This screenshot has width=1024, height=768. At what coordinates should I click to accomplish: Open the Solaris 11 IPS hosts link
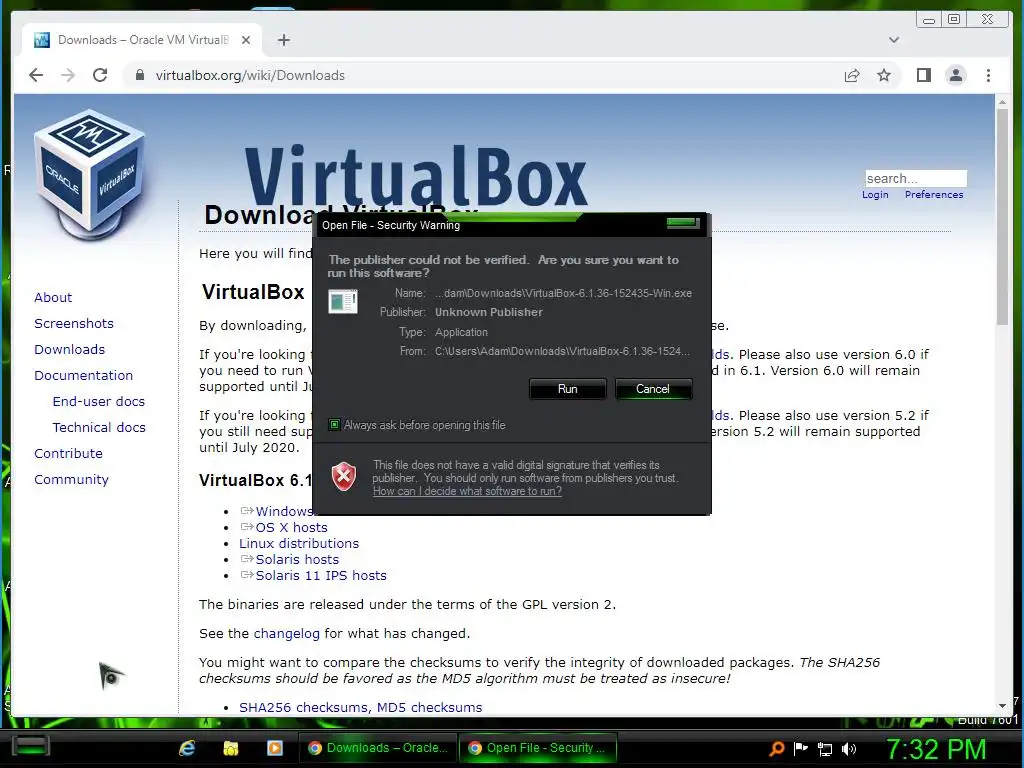tap(321, 575)
